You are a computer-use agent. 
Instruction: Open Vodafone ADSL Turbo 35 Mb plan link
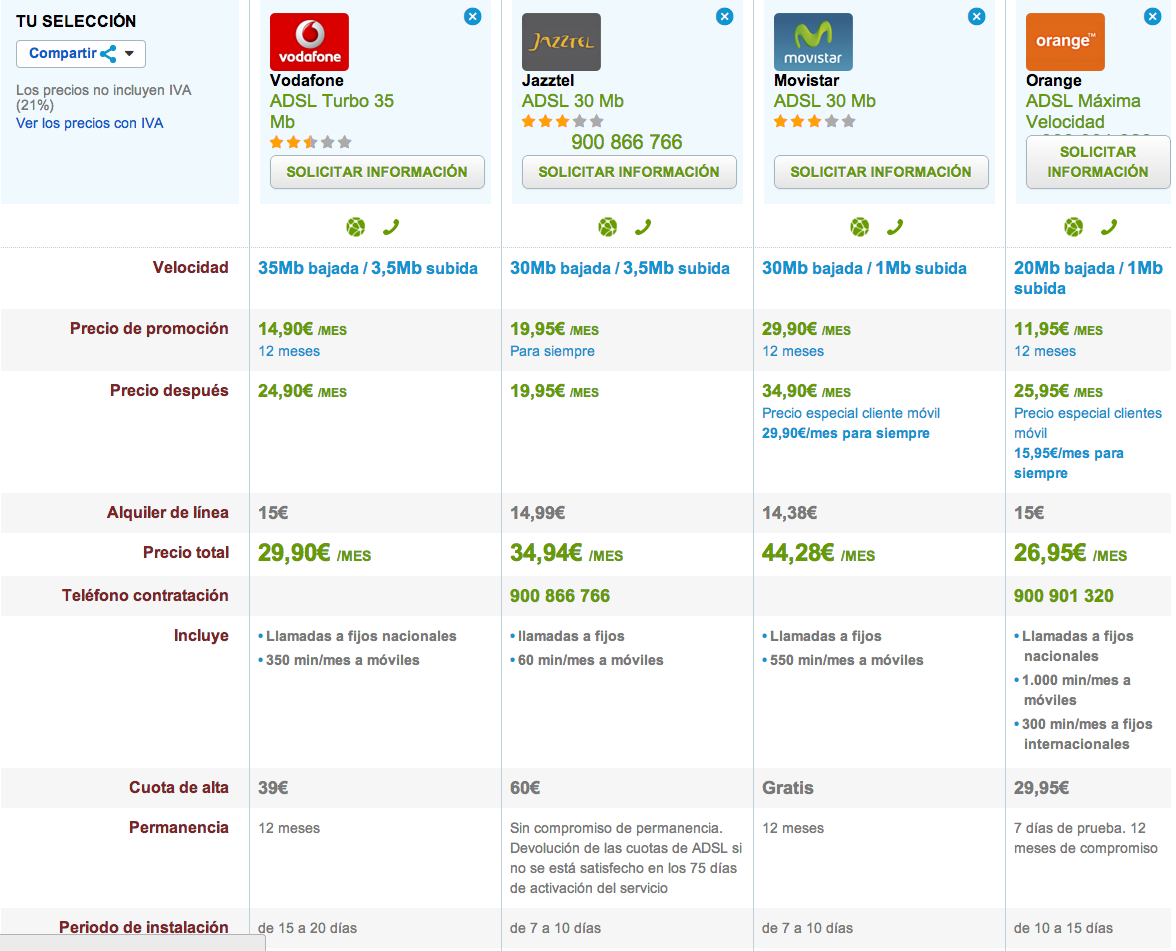(332, 111)
